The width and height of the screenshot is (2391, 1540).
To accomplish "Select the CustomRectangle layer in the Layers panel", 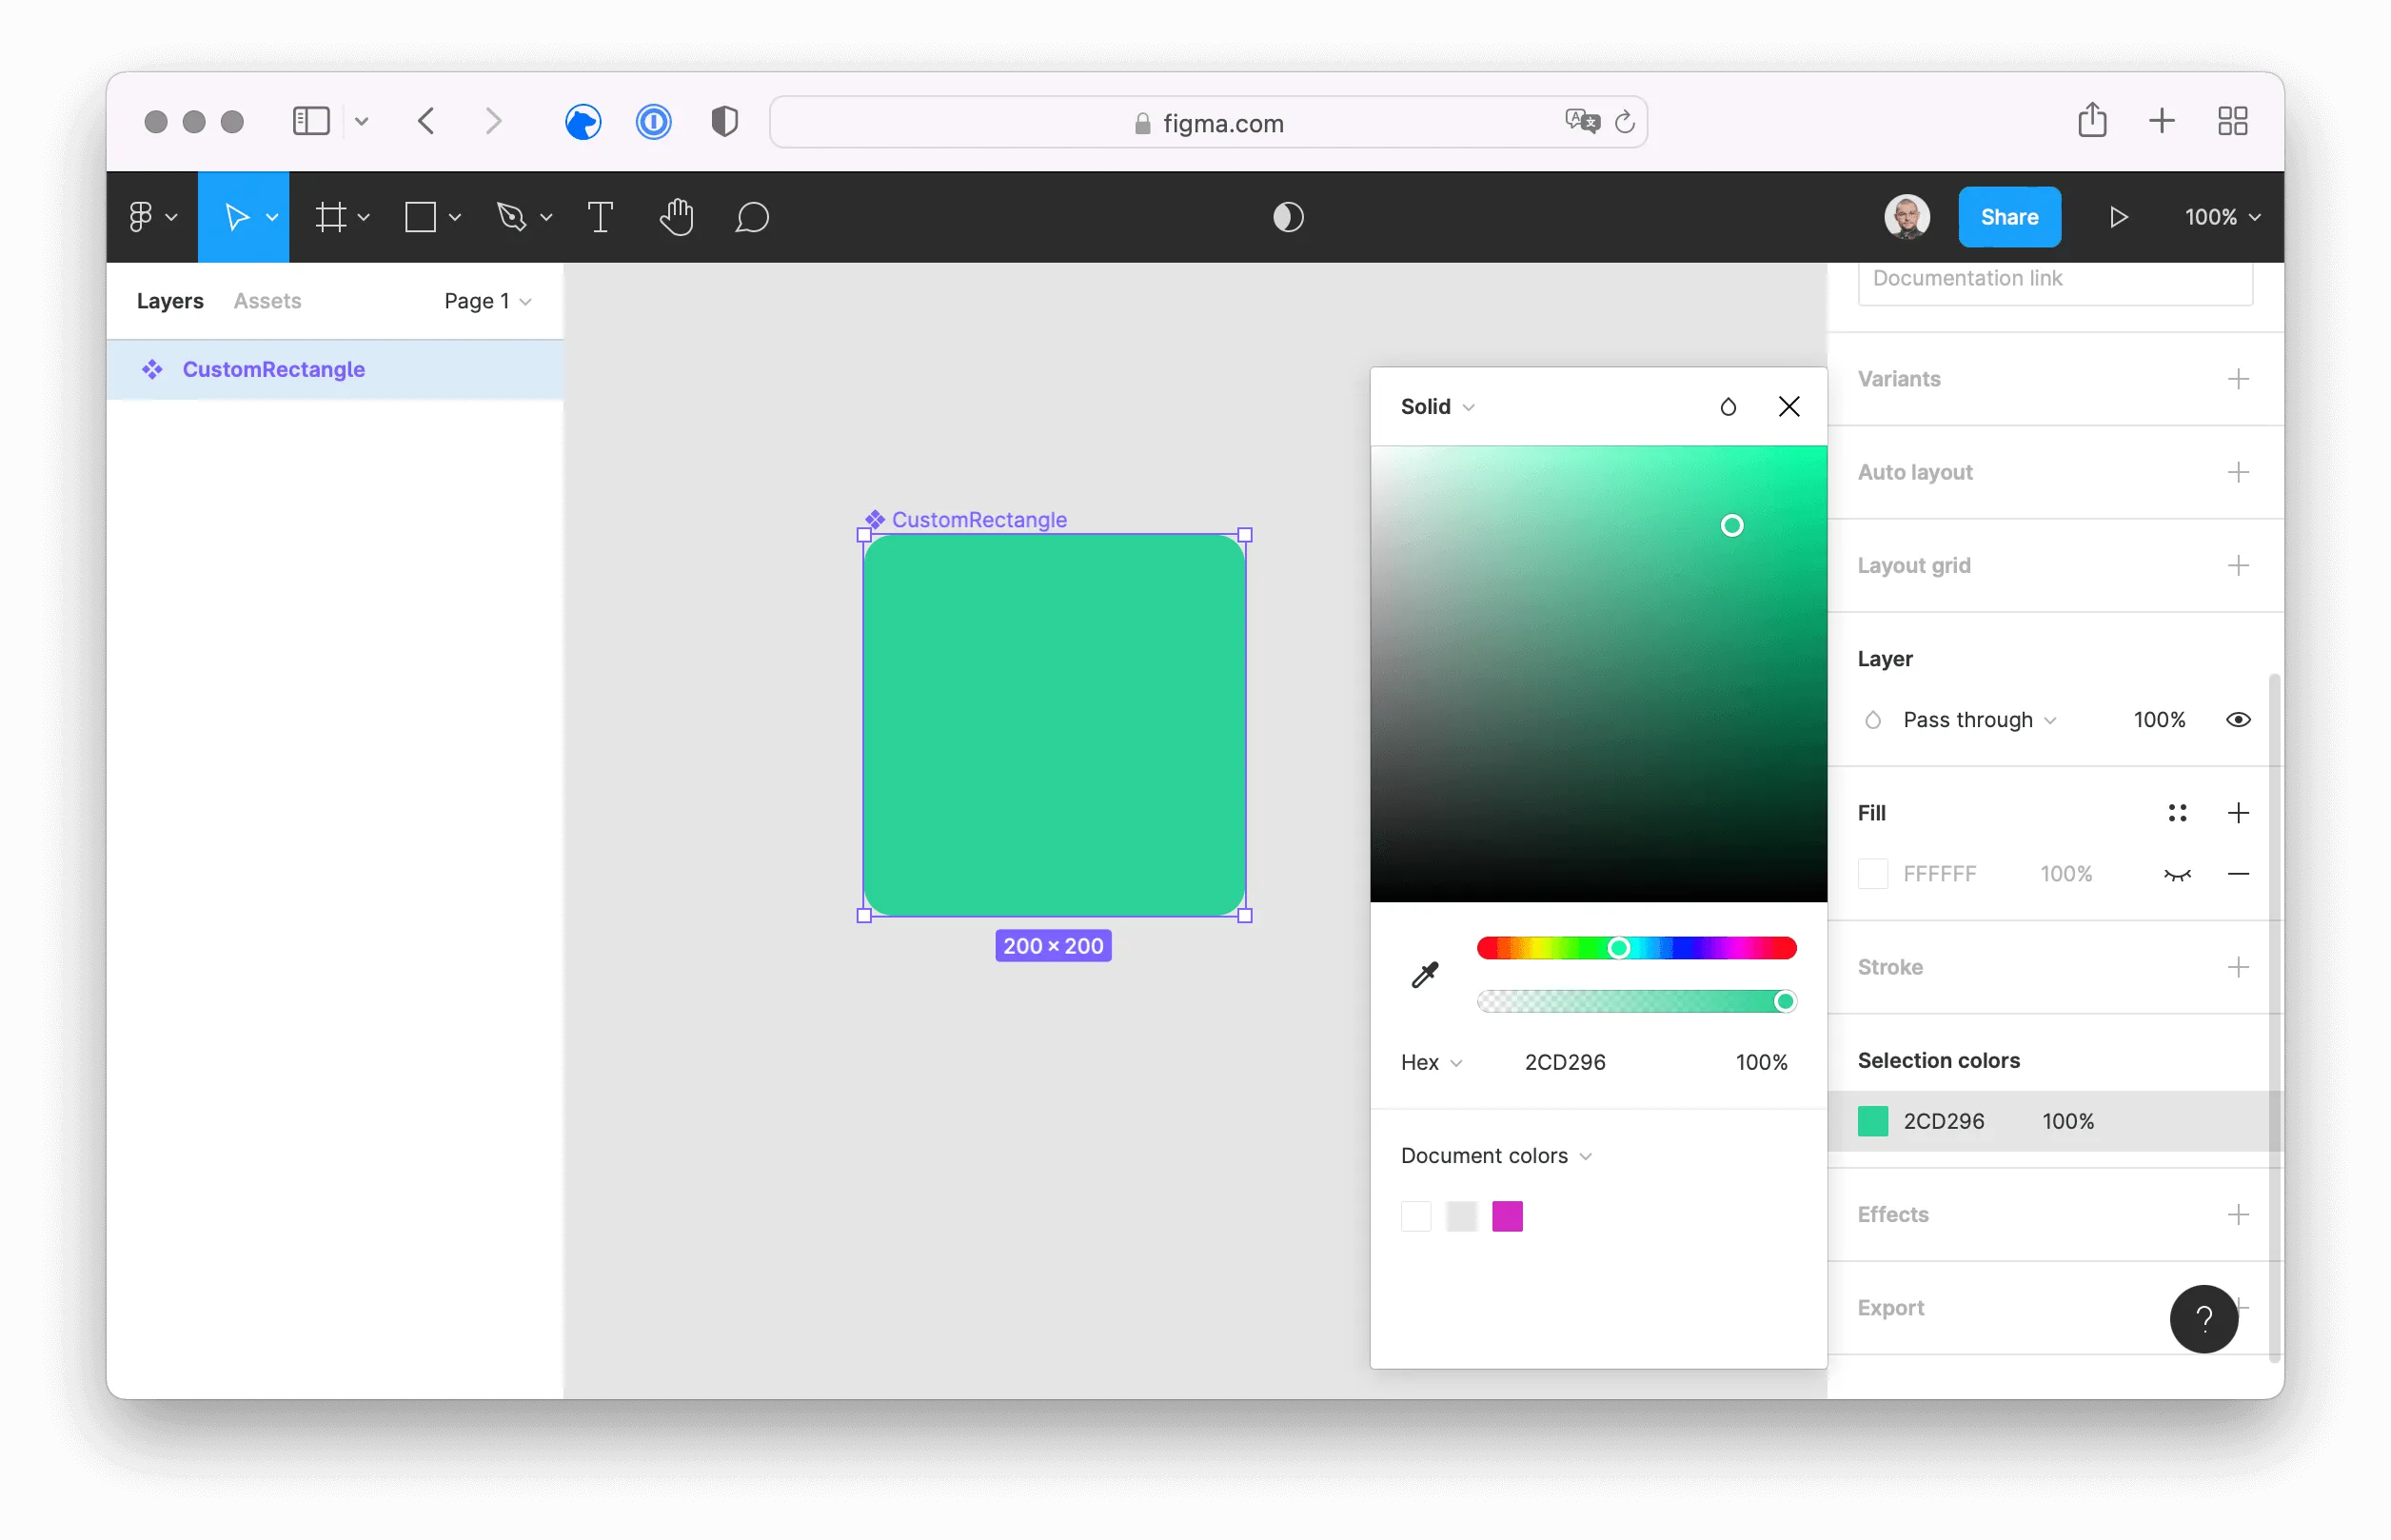I will [273, 369].
